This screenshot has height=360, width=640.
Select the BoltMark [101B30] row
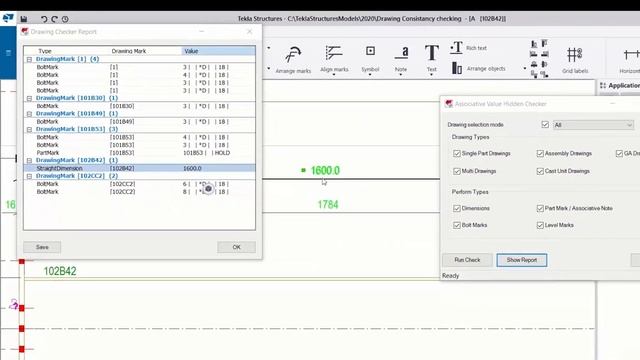pos(140,106)
